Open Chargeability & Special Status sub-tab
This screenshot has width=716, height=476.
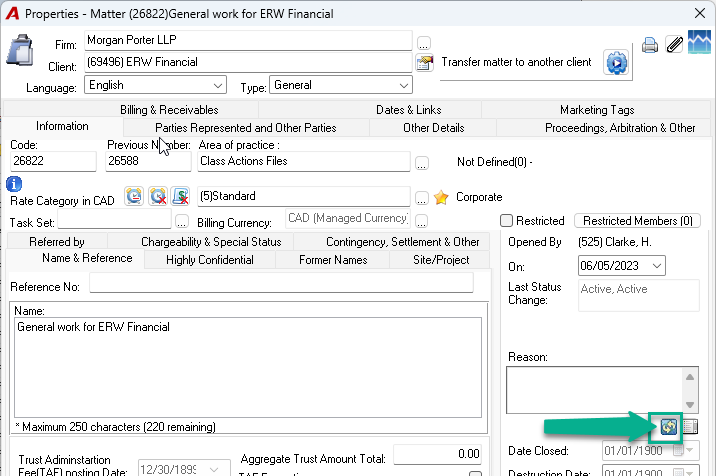pos(211,242)
